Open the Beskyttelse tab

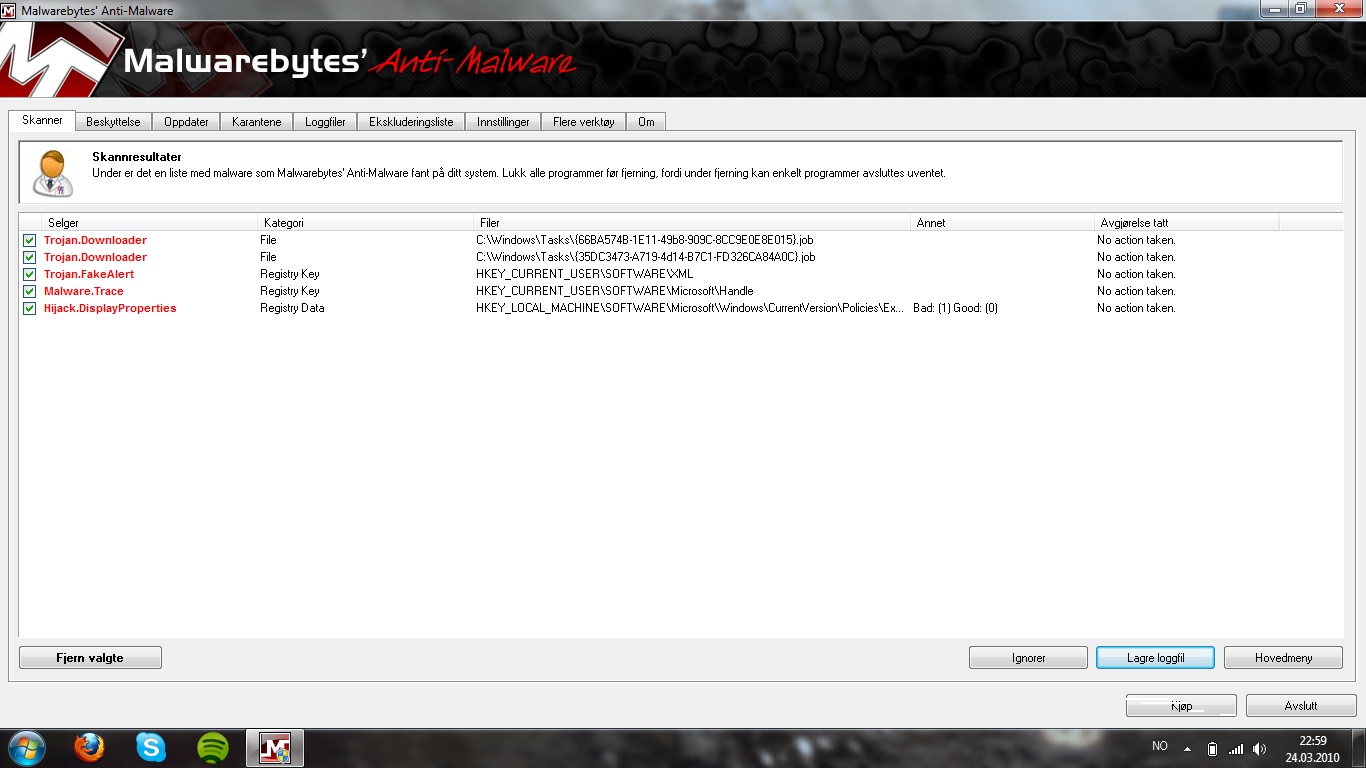[113, 122]
